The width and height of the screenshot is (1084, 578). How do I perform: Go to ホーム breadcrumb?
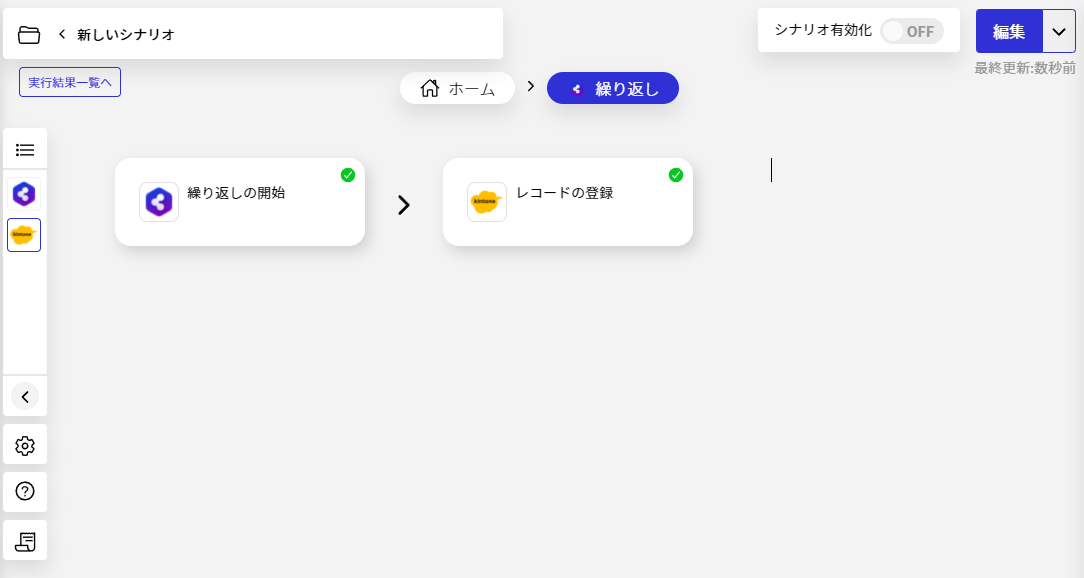[458, 88]
